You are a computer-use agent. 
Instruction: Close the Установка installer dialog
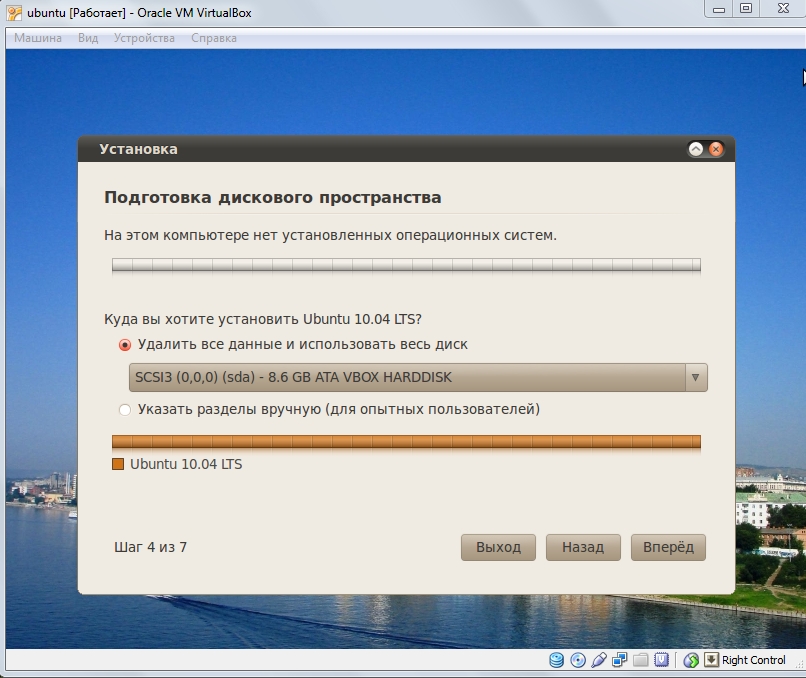pyautogui.click(x=716, y=149)
